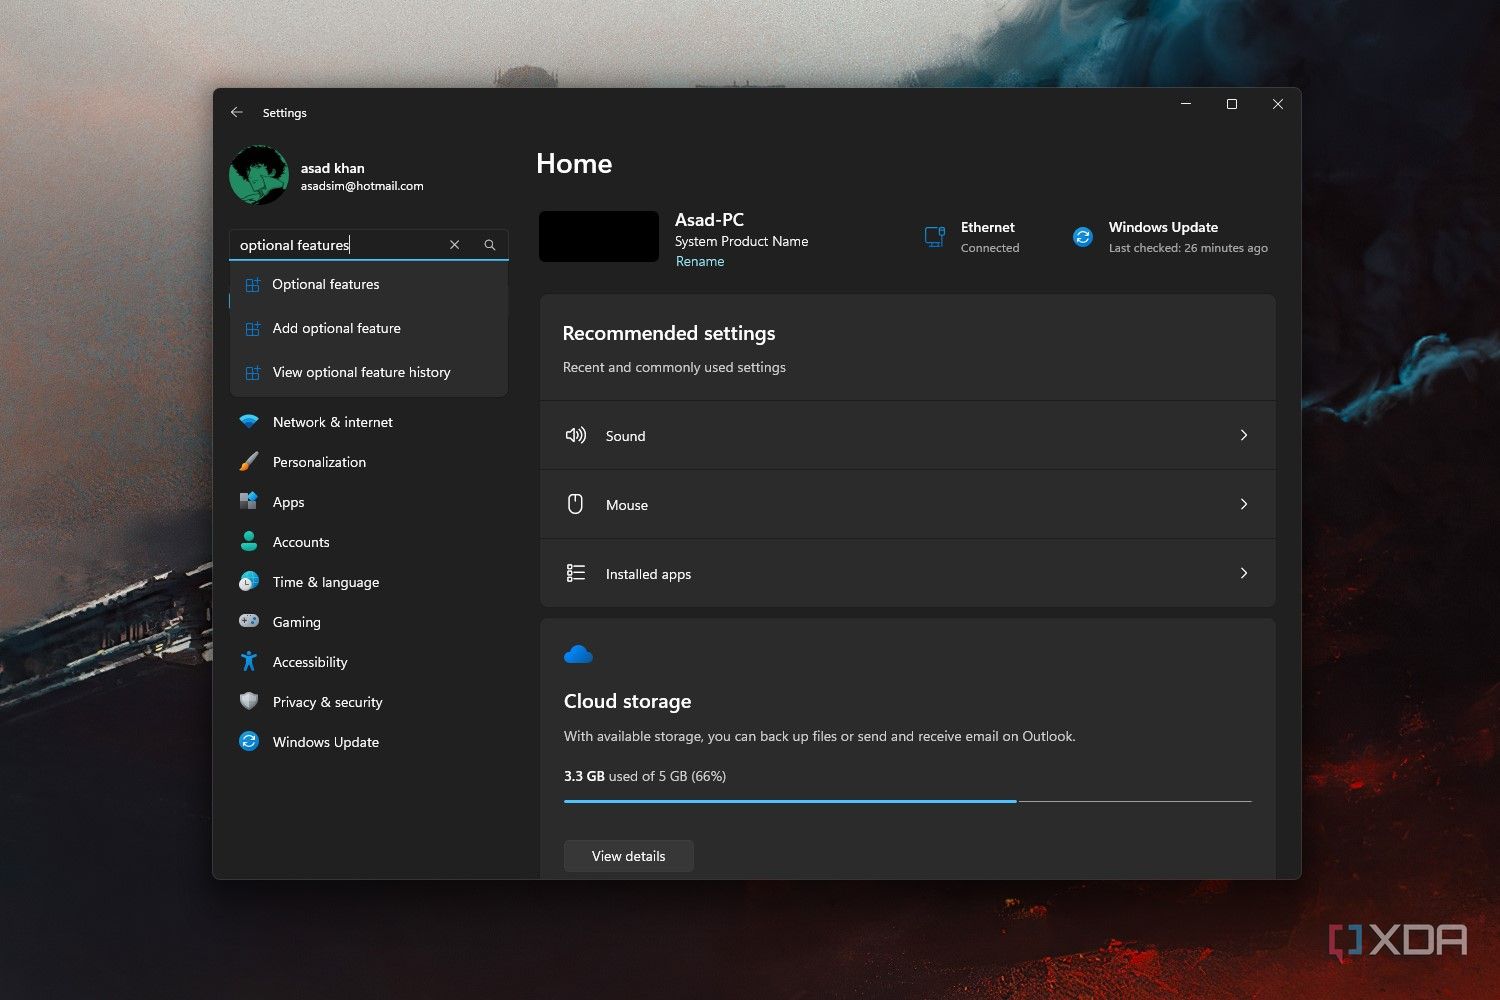Click the back arrow in Settings
The image size is (1500, 1000).
pyautogui.click(x=237, y=112)
